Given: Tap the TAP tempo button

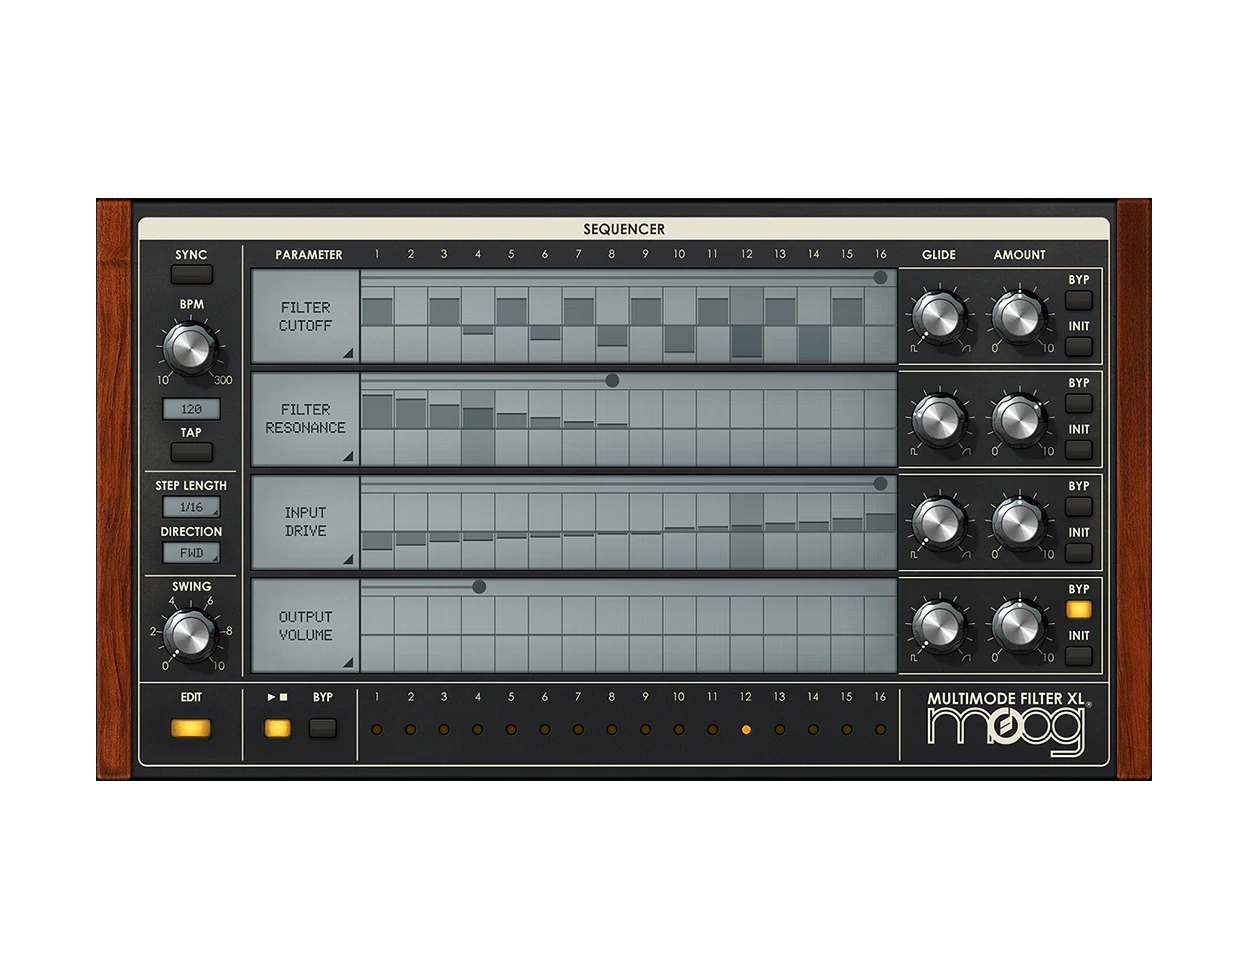Looking at the screenshot, I should pyautogui.click(x=191, y=451).
